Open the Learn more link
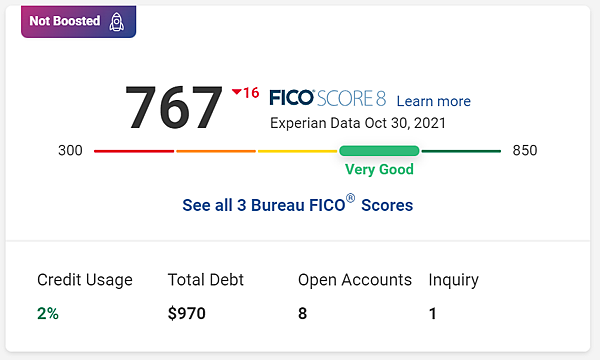 point(434,101)
